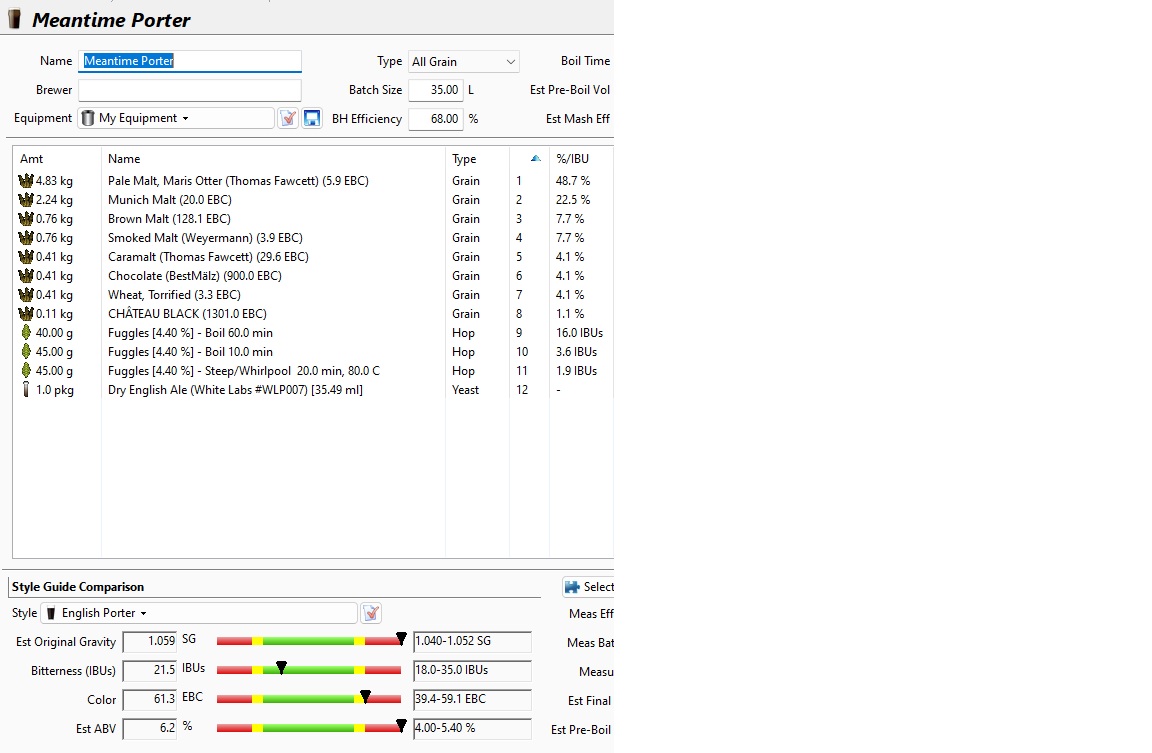Click the edit equipment profile icon
Image resolution: width=1152 pixels, height=753 pixels.
click(288, 118)
